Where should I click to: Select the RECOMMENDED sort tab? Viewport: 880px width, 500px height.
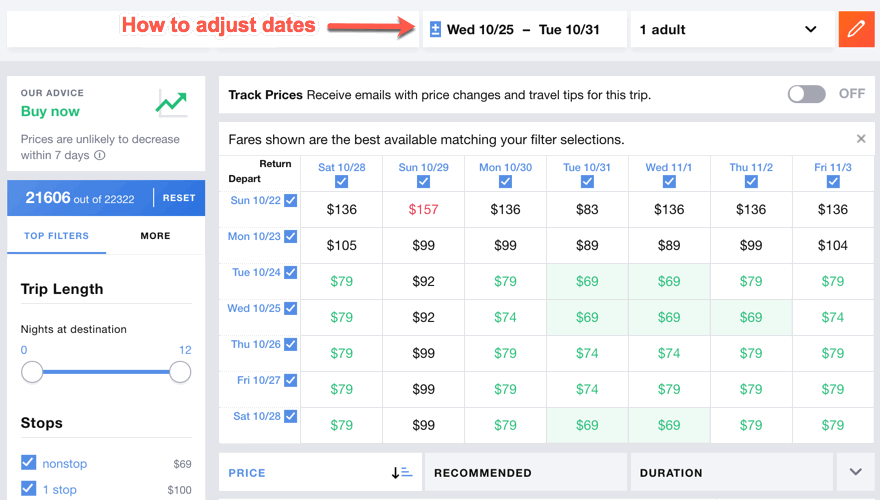[525, 473]
